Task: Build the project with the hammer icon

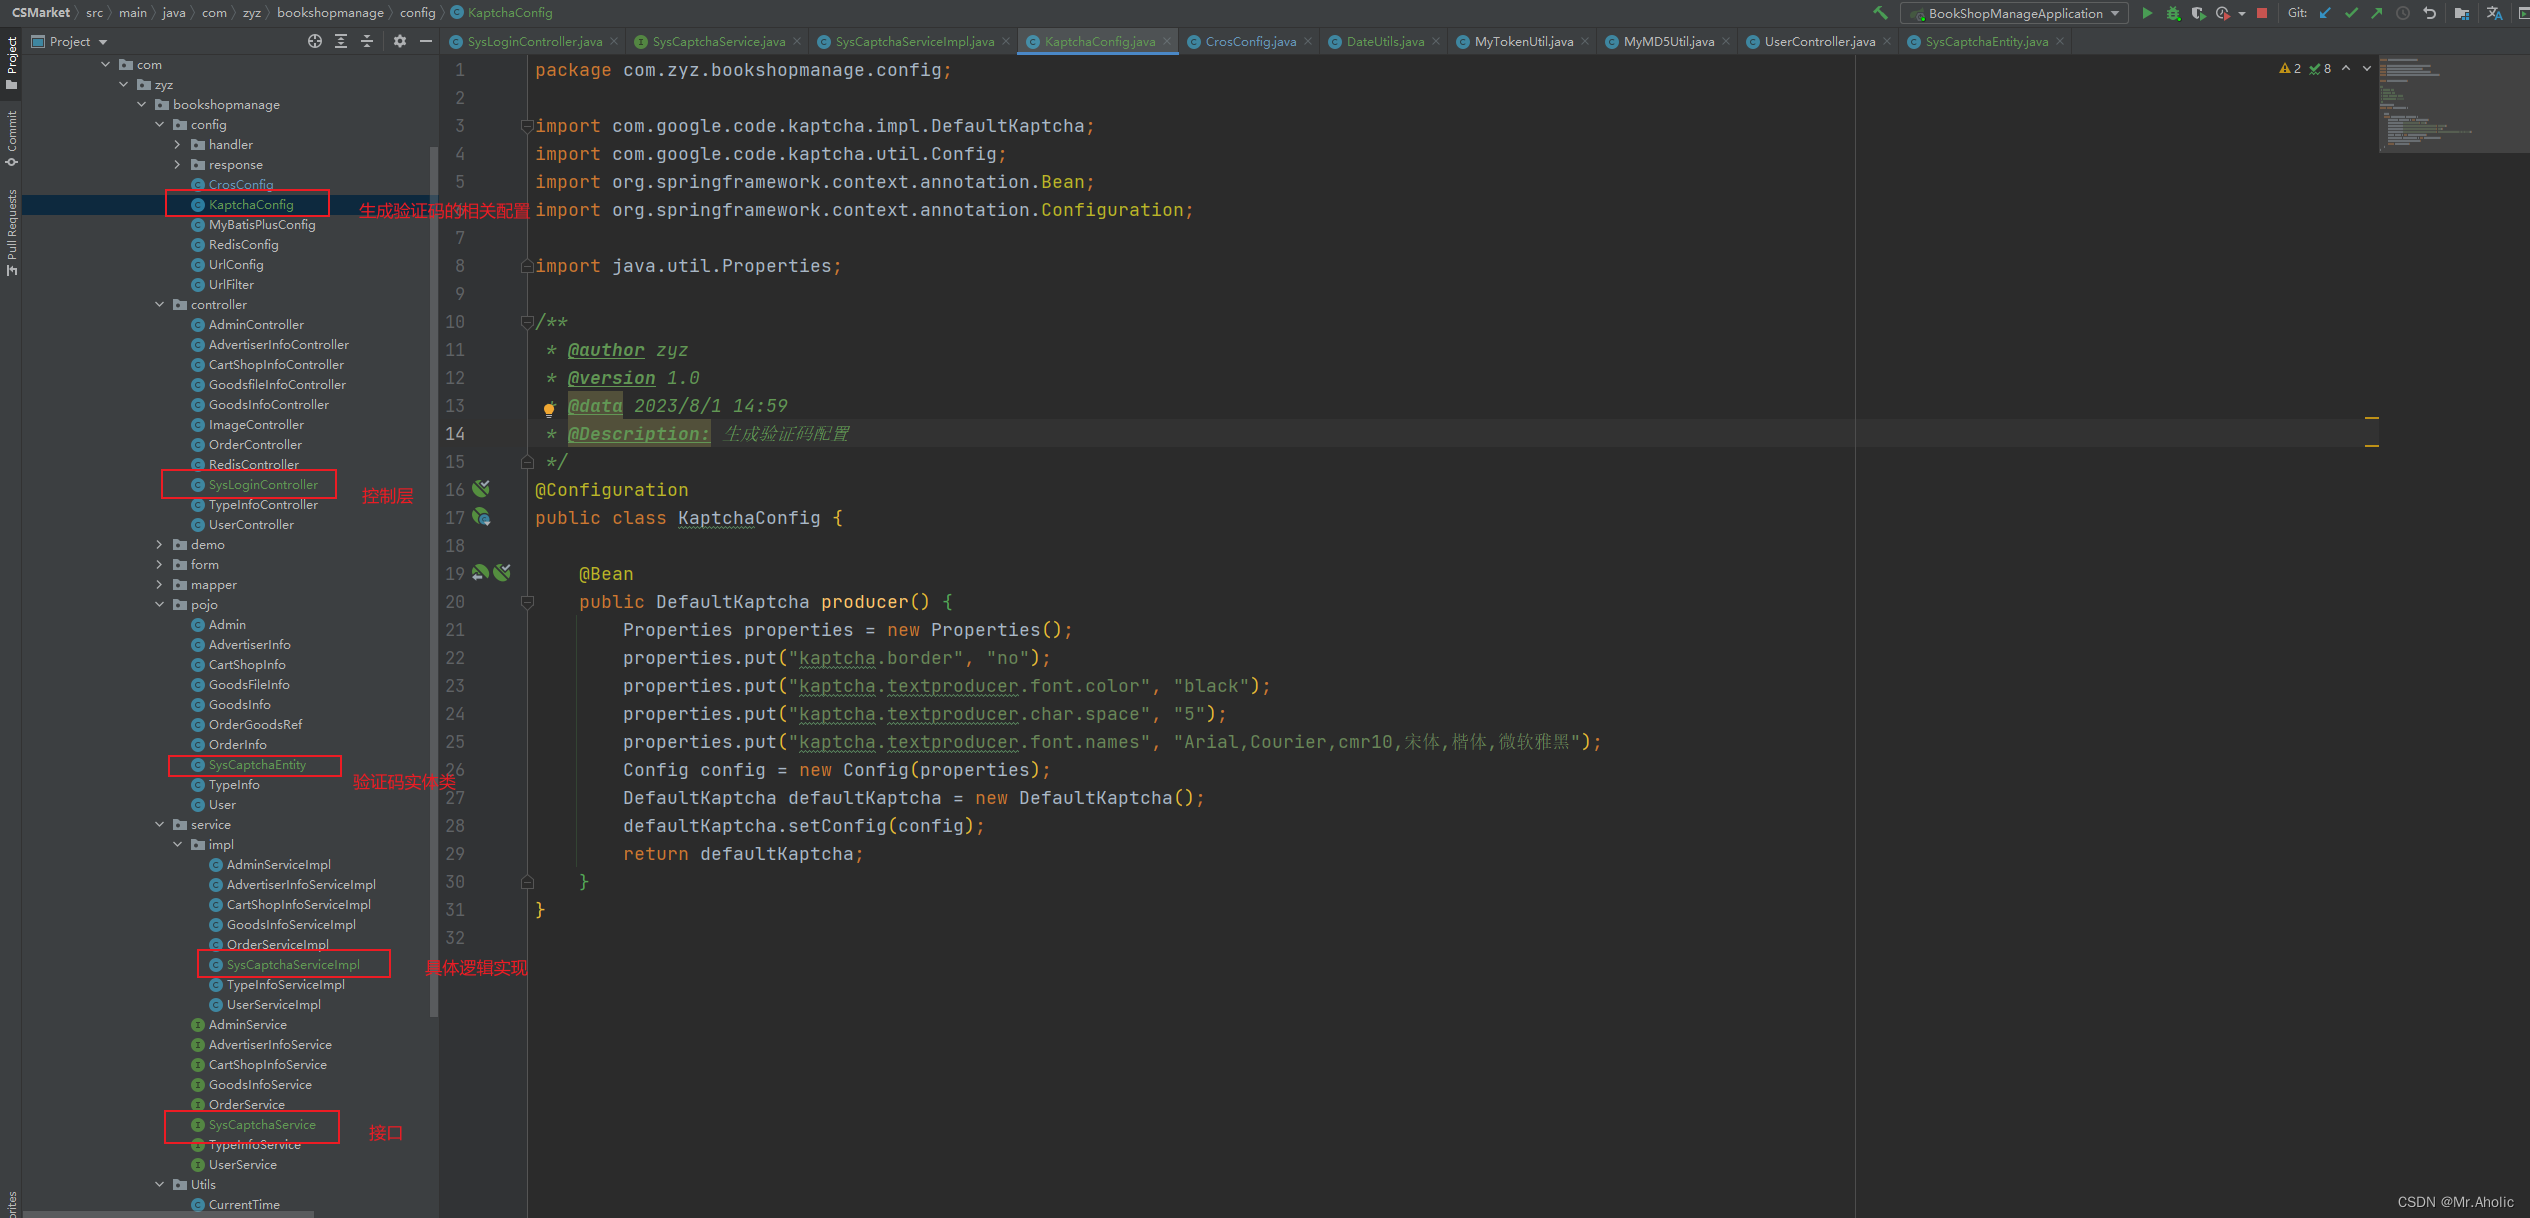Action: point(1880,13)
